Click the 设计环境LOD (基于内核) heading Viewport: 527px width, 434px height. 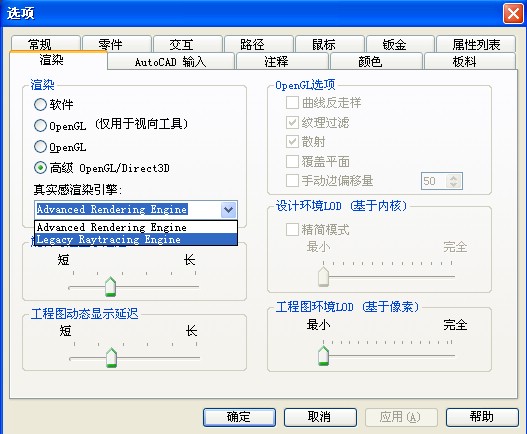[x=341, y=206]
